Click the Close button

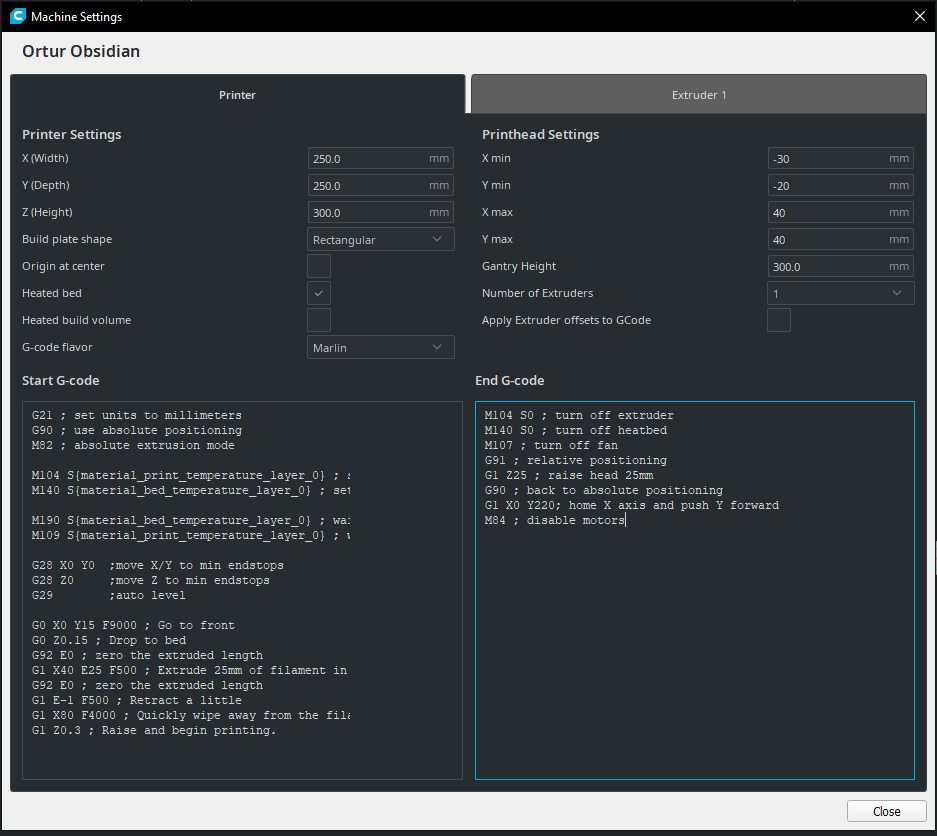(886, 811)
